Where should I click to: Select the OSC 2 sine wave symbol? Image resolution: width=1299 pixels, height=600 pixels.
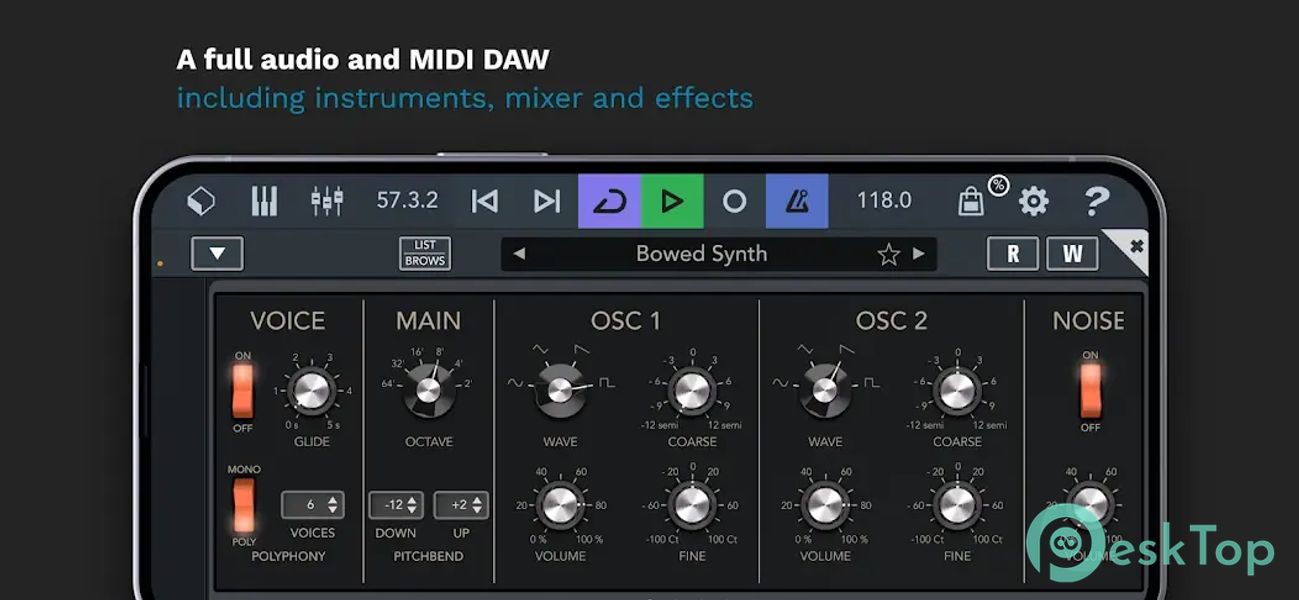point(781,383)
